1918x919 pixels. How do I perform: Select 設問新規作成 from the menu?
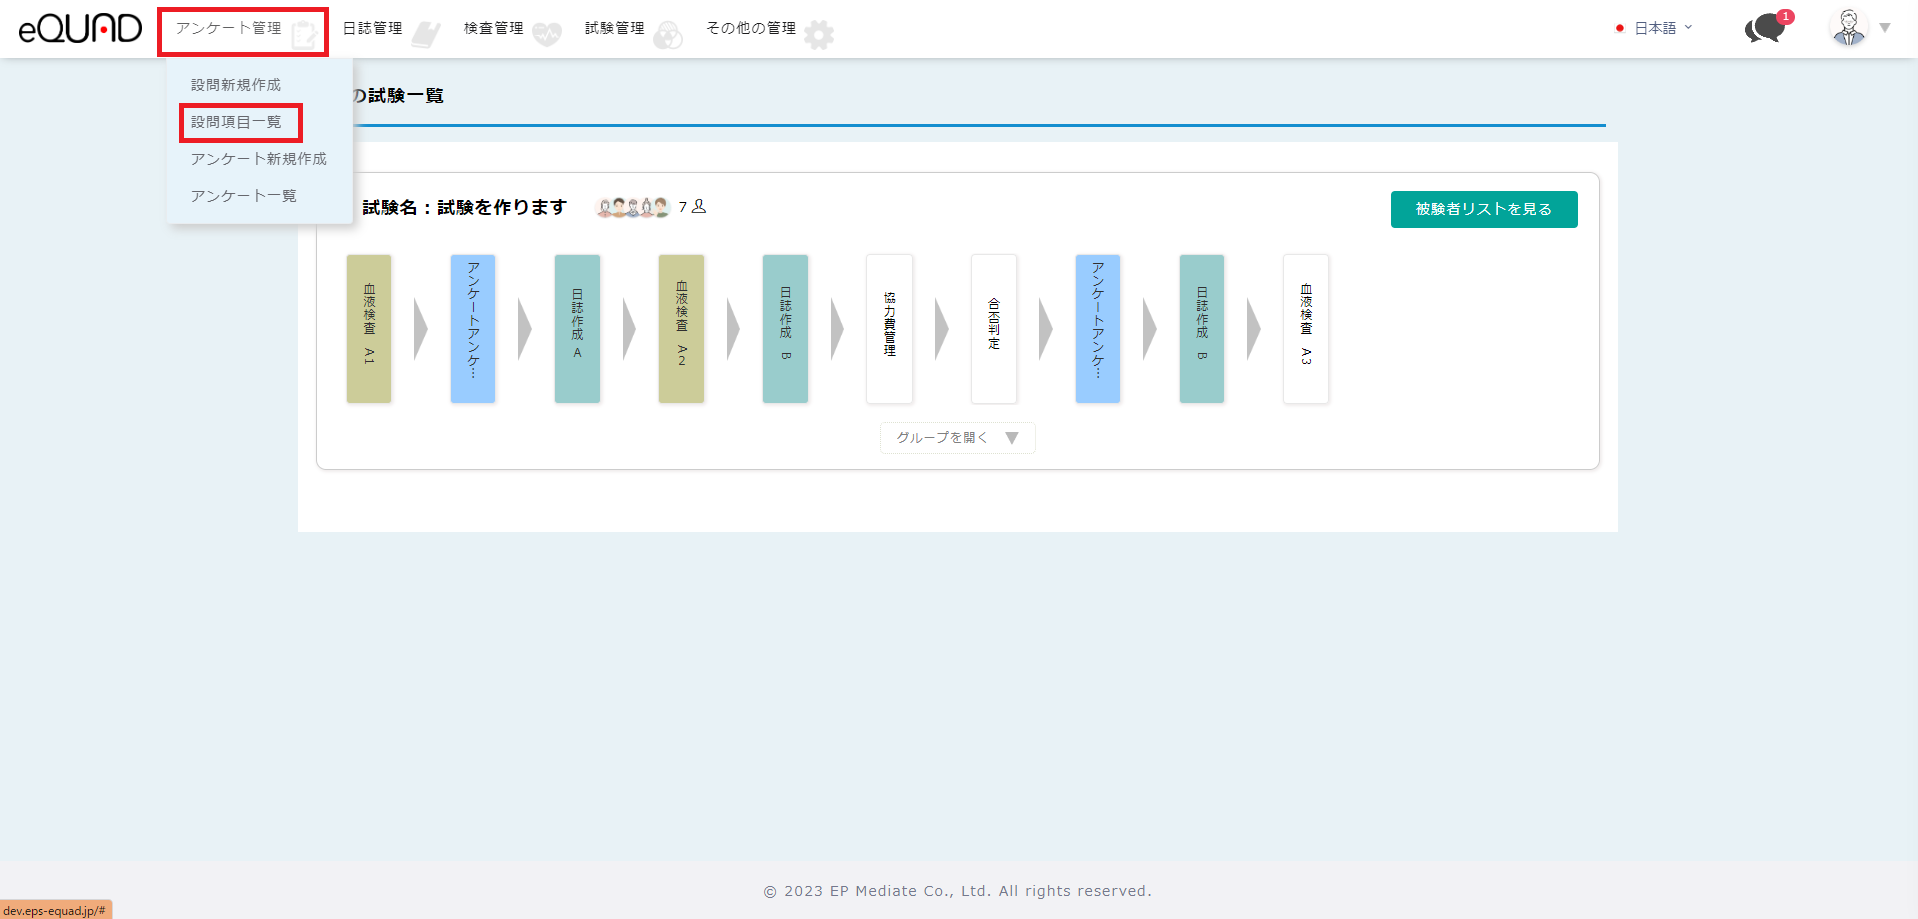coord(236,85)
